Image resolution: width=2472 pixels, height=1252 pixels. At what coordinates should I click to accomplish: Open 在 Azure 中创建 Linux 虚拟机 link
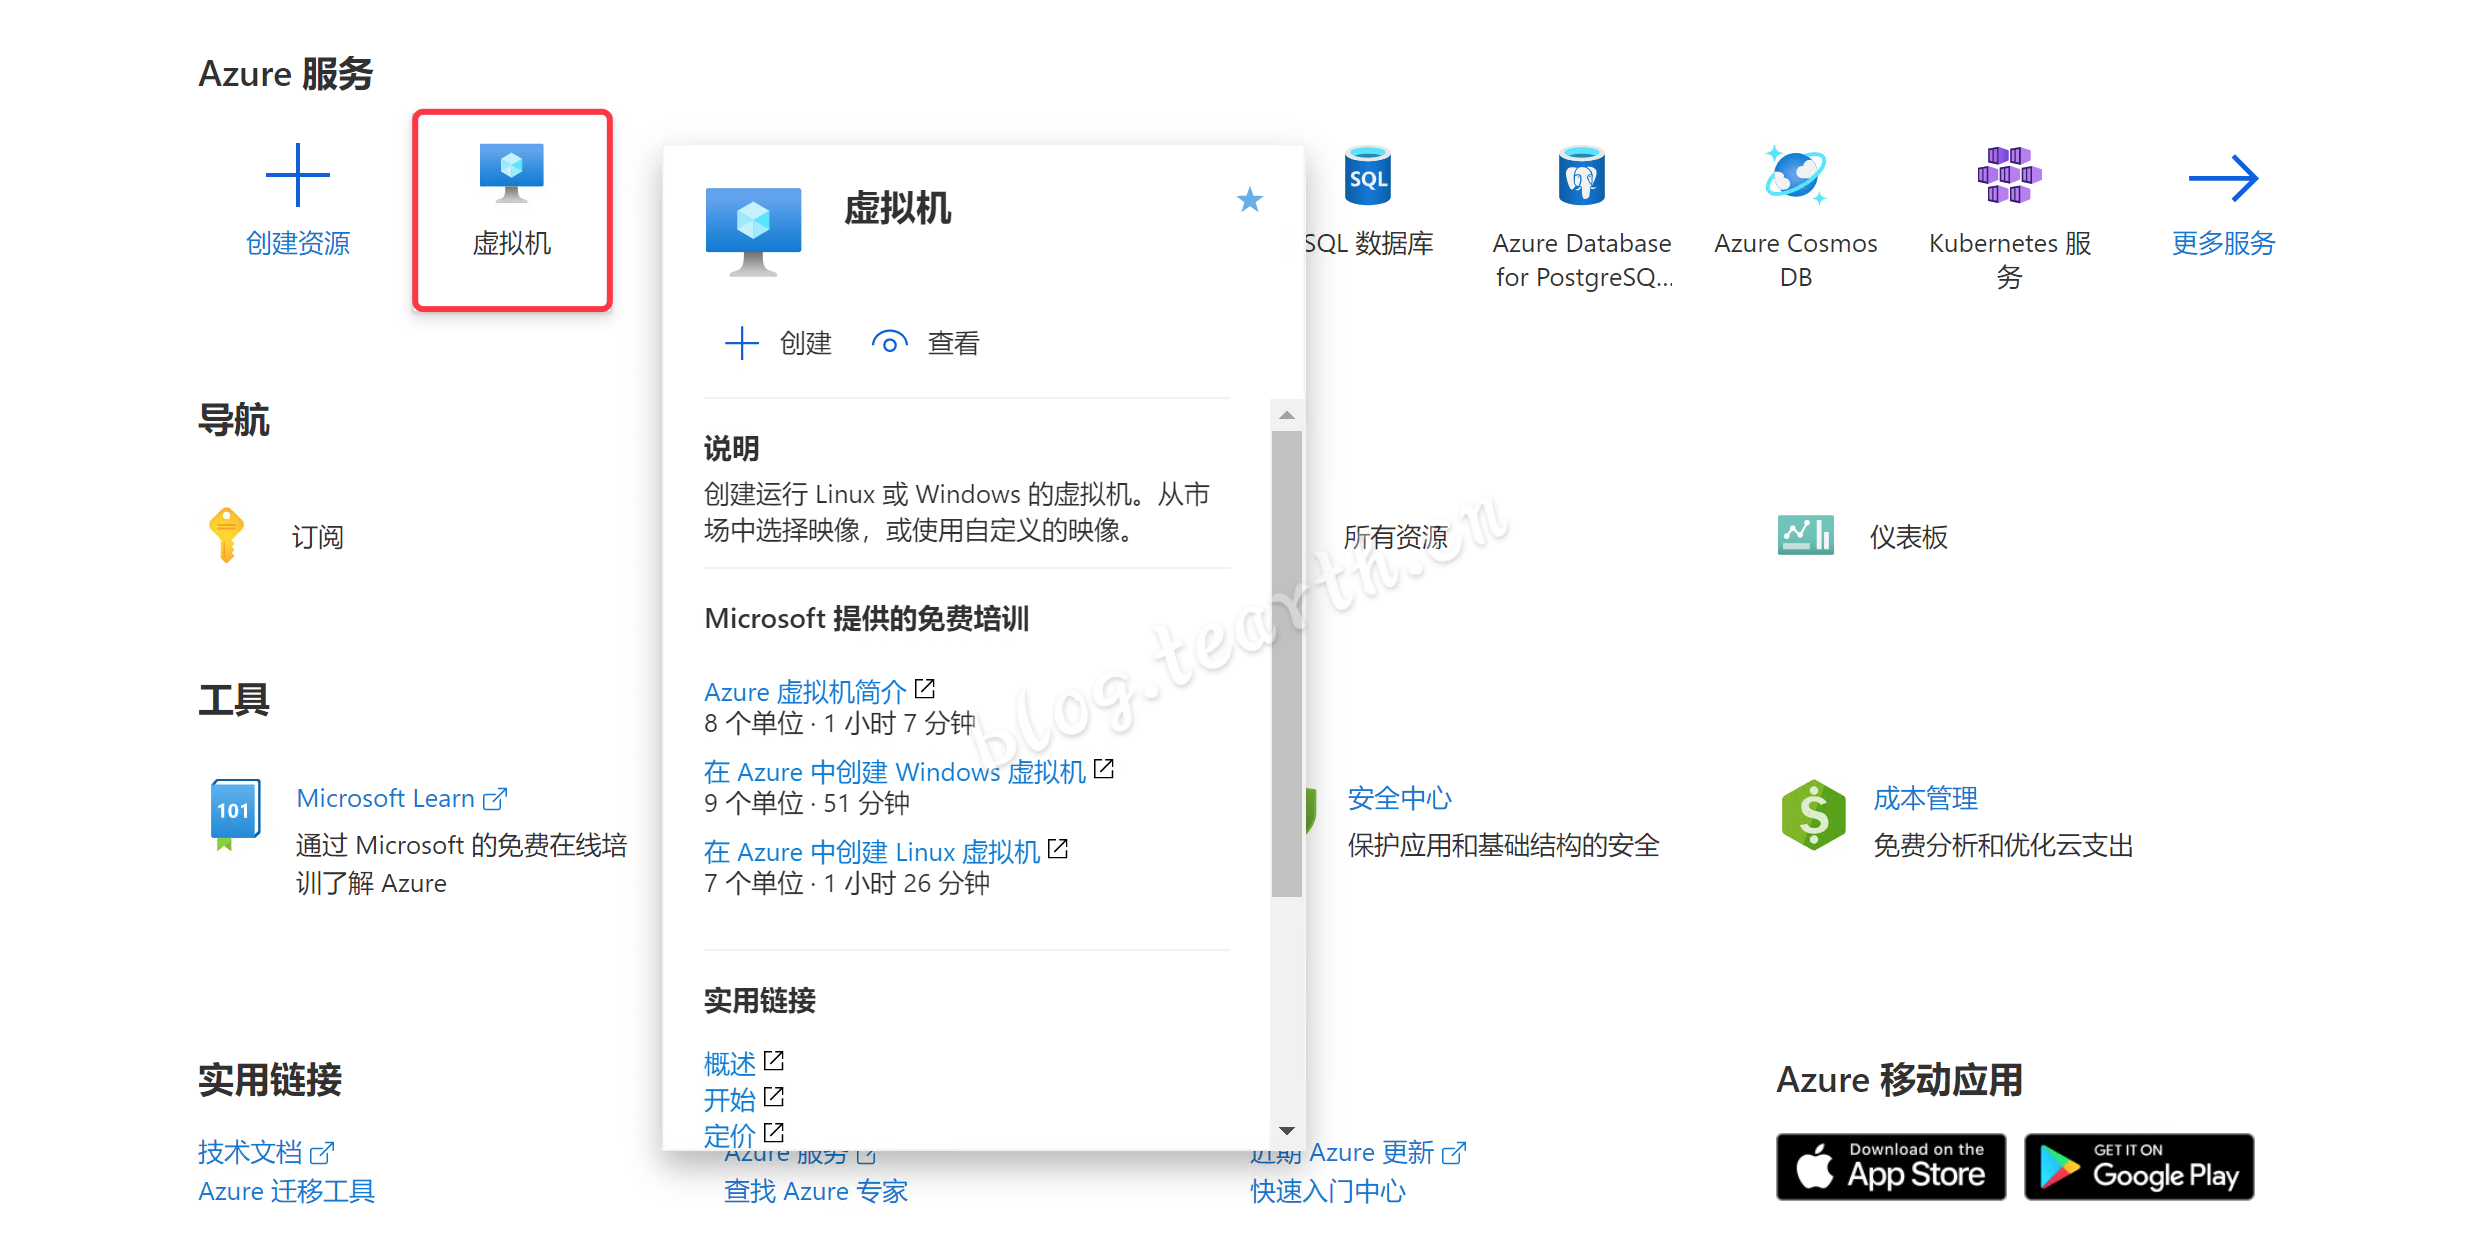[872, 851]
